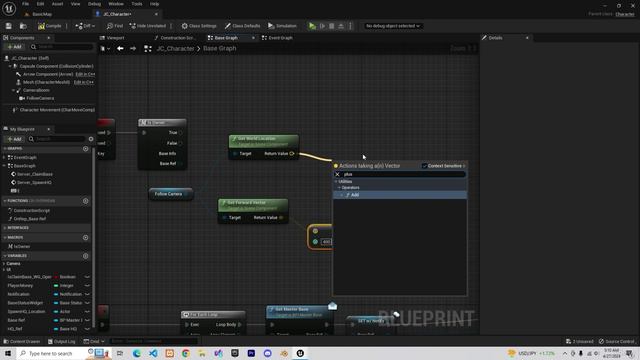Viewport: 640px width, 360px height.
Task: Open the Edit menu
Action: tap(40, 4)
